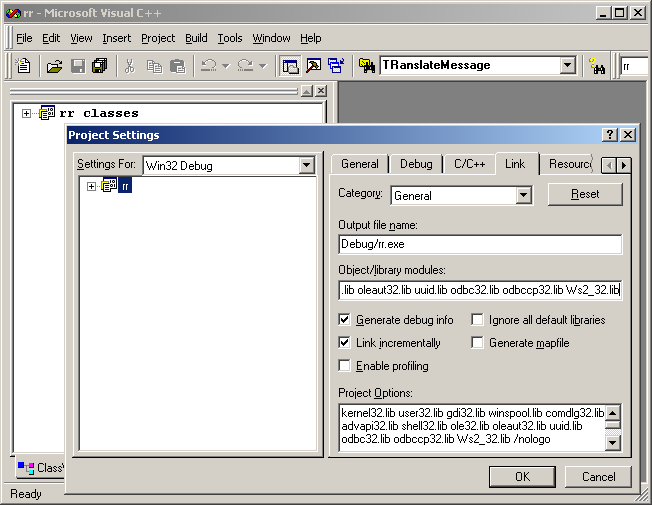Open the Edit menu
Screen dimensions: 652x505
pos(51,38)
